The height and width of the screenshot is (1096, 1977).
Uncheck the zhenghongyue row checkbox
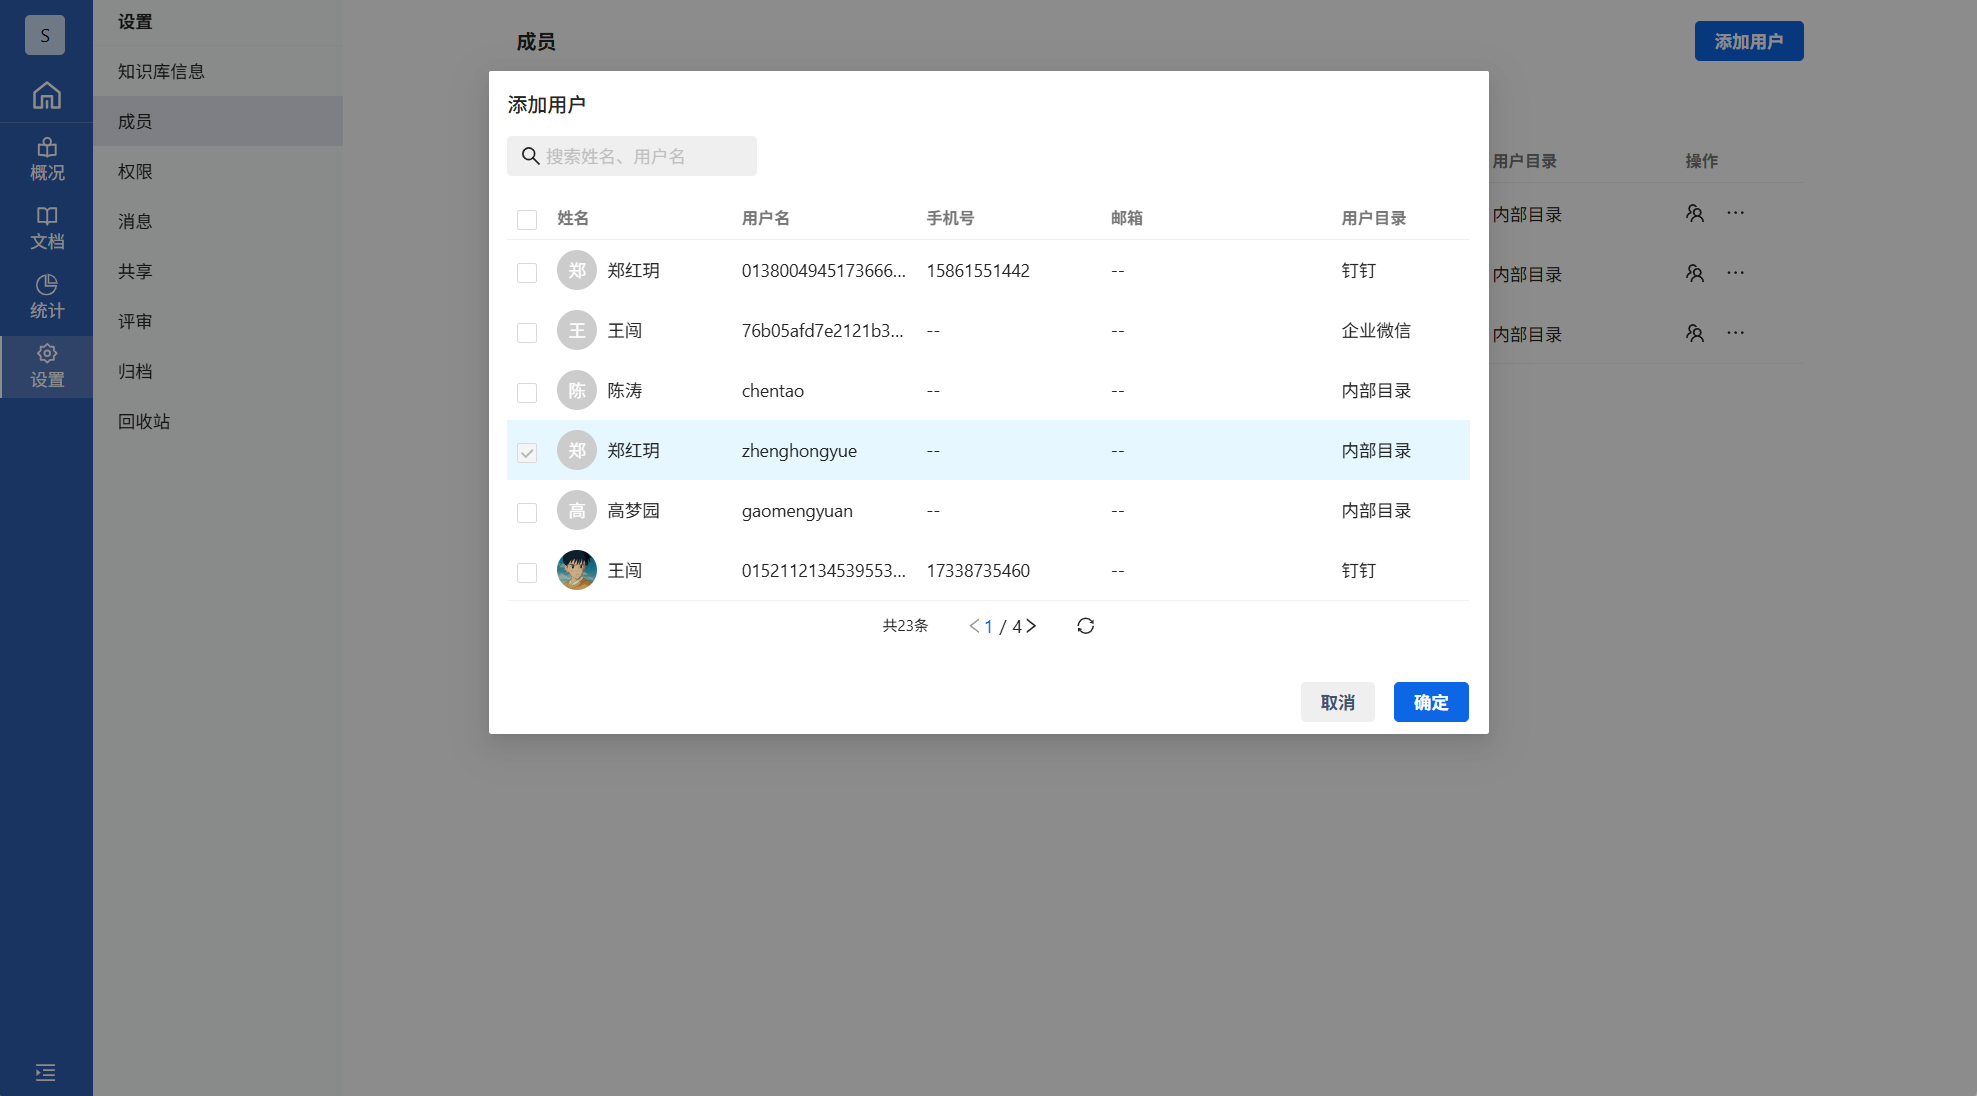pyautogui.click(x=527, y=452)
